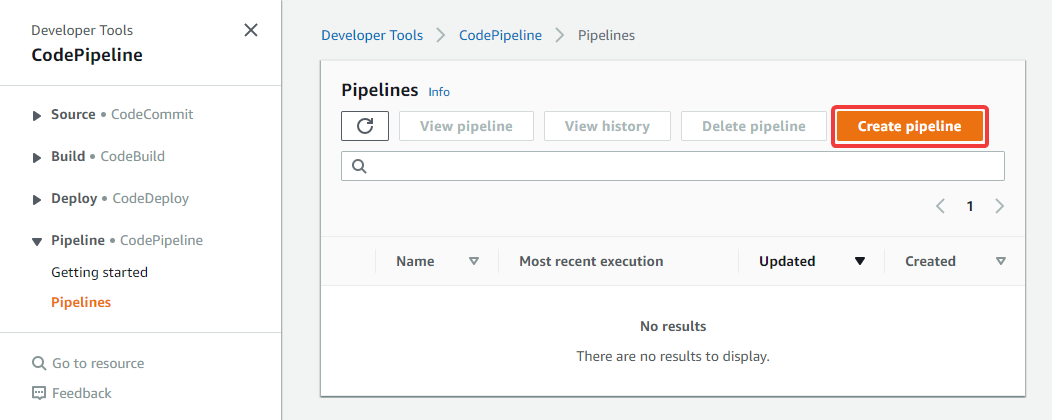The height and width of the screenshot is (420, 1052).
Task: Click the pipelines search input field
Action: (673, 166)
